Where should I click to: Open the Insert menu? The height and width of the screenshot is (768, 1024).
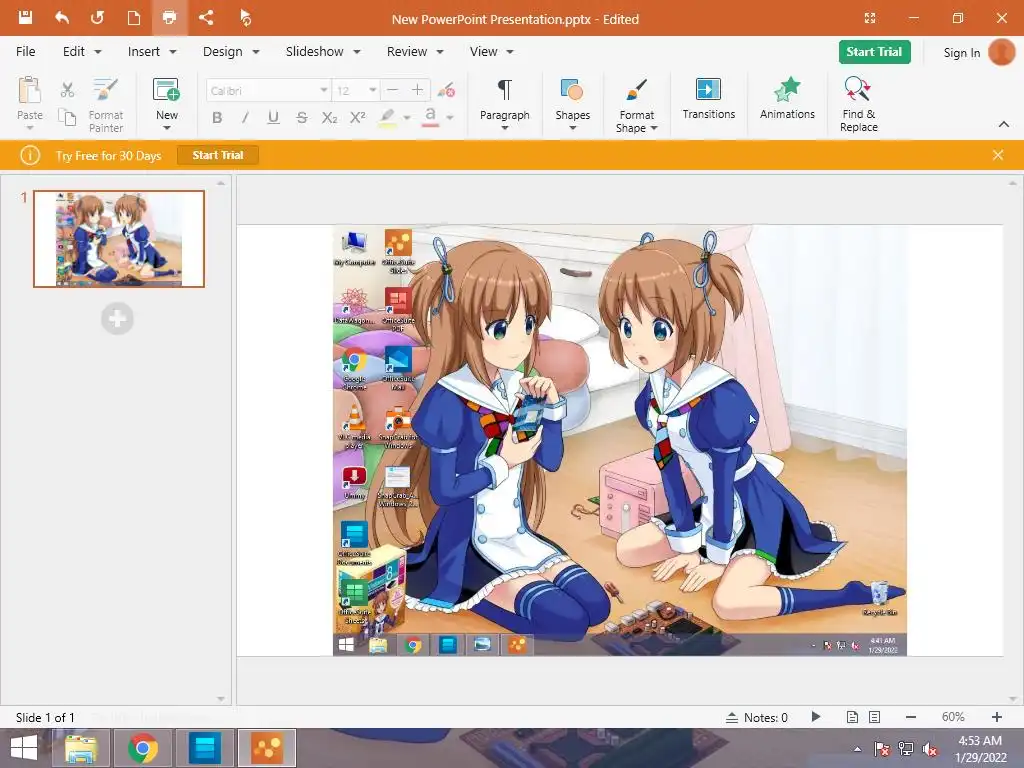click(x=152, y=52)
